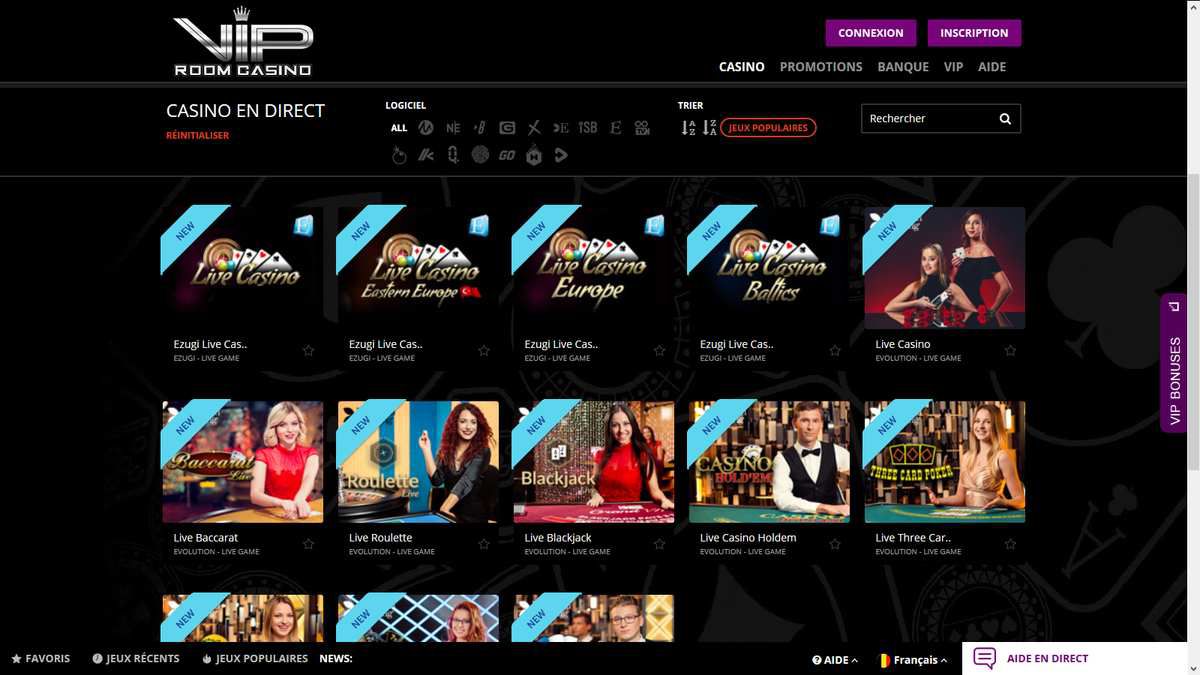Open the BANQUE menu item
1200x675 pixels.
(x=903, y=67)
